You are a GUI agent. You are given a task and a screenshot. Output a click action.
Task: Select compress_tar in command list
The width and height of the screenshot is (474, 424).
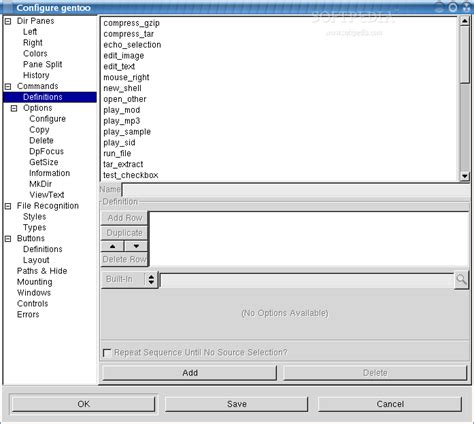point(129,34)
